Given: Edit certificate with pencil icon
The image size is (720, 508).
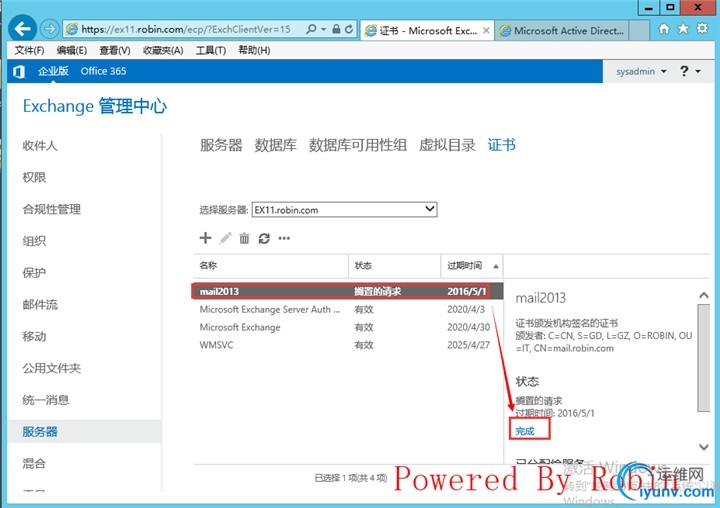Looking at the screenshot, I should coord(225,238).
